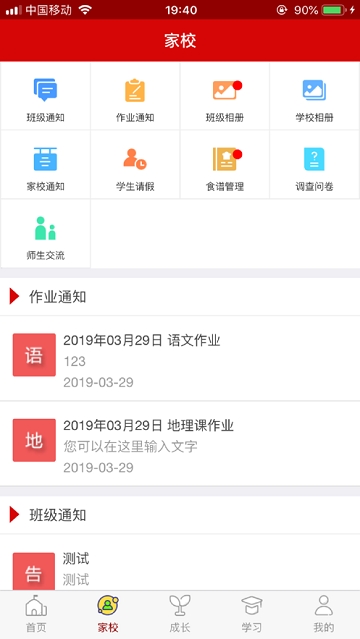Tap the red 地 subject badge

pyautogui.click(x=34, y=440)
